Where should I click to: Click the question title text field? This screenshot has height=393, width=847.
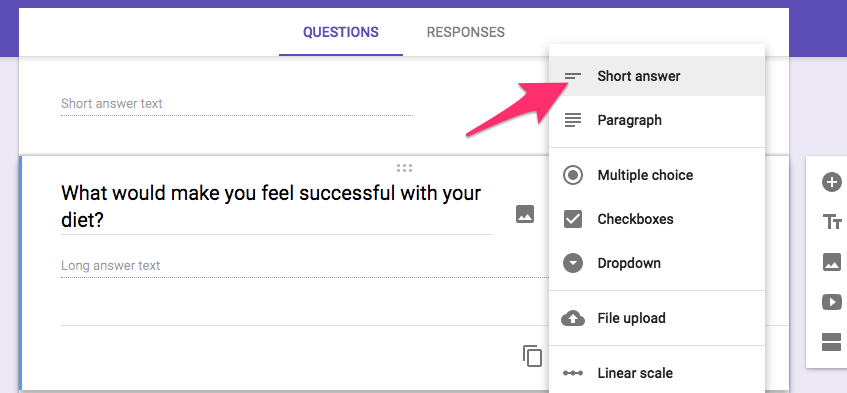pos(277,207)
